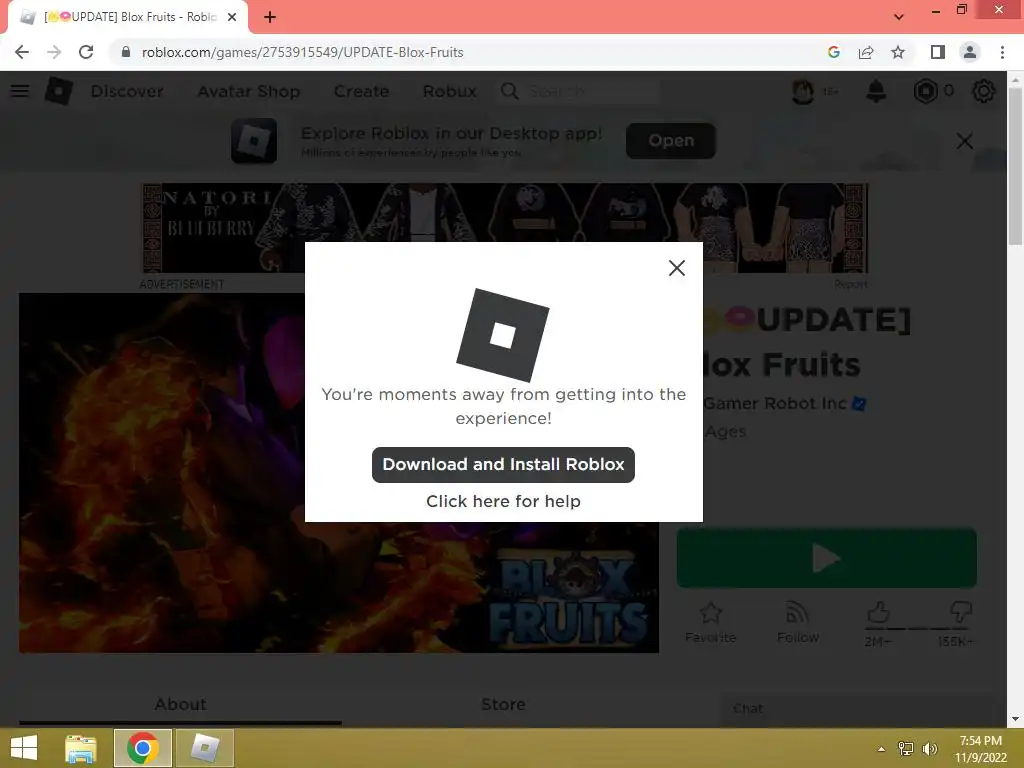Click the Chrome taskbar icon
Image resolution: width=1024 pixels, height=768 pixels.
(142, 748)
